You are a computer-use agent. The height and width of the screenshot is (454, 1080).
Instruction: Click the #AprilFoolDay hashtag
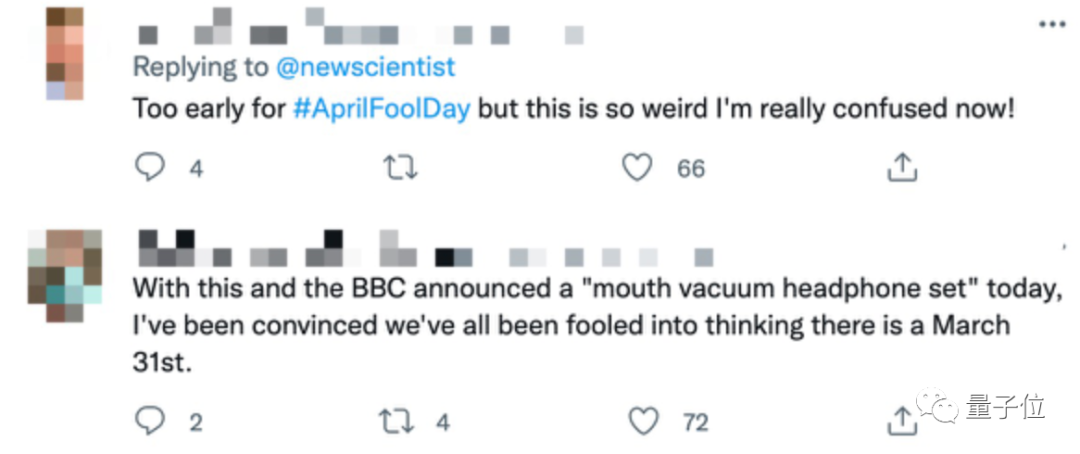[380, 108]
